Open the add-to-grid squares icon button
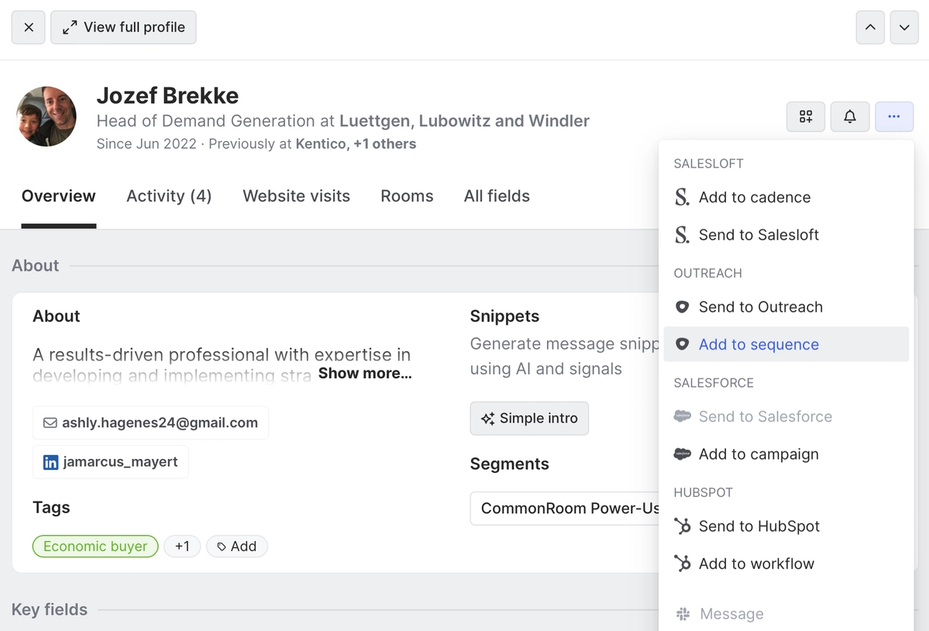Screen dimensions: 929x631 tap(806, 116)
